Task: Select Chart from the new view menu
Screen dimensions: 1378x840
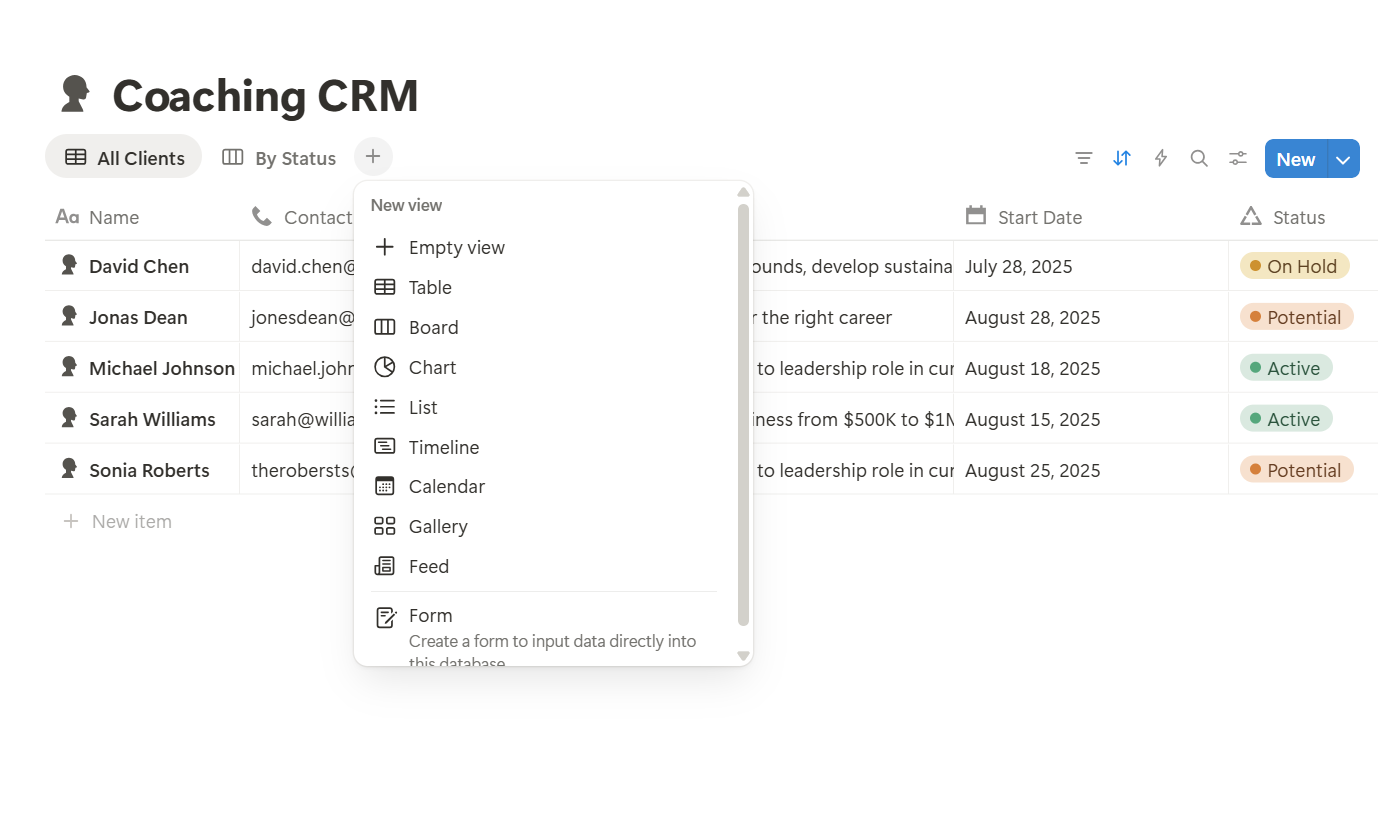Action: point(432,367)
